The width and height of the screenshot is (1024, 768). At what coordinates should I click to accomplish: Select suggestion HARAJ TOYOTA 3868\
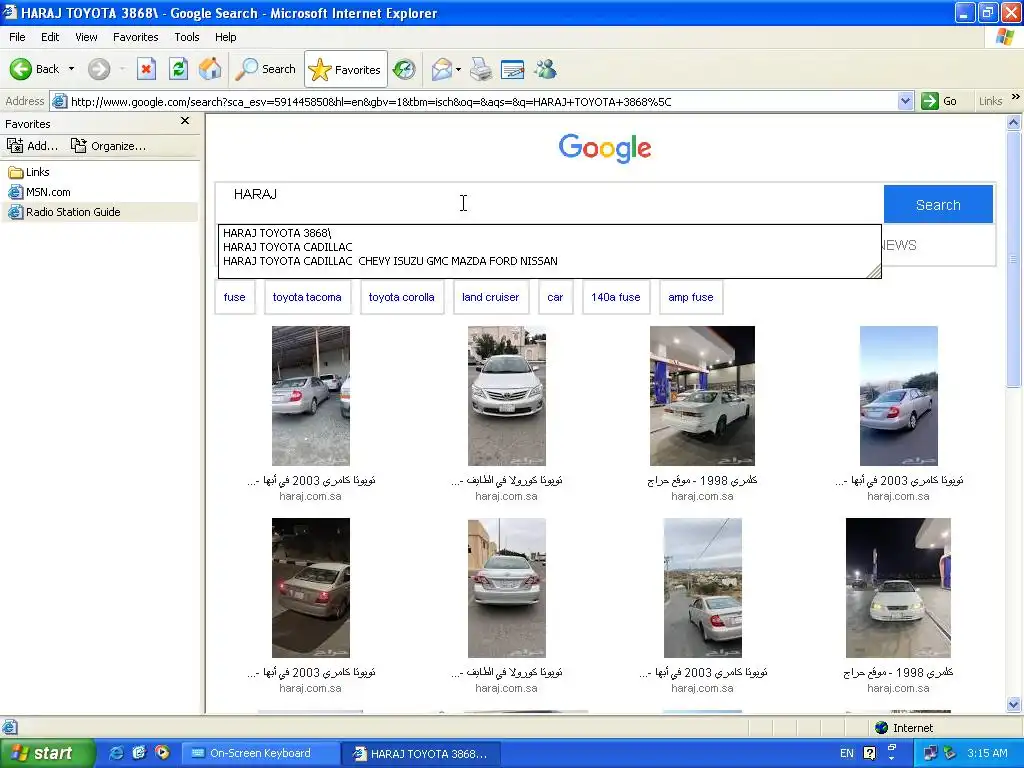[x=277, y=232]
